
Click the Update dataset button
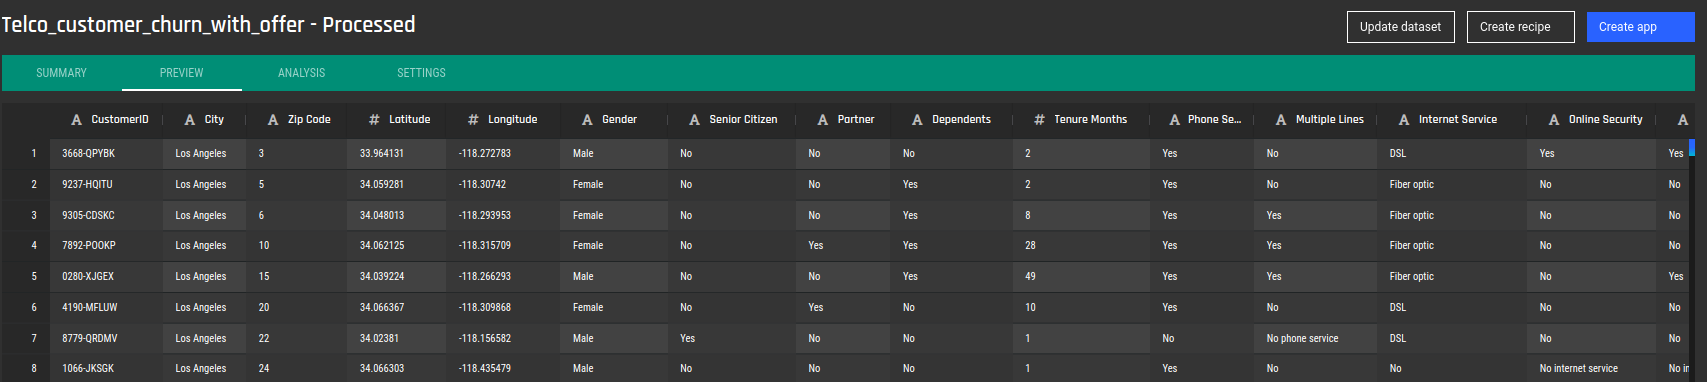[1400, 27]
